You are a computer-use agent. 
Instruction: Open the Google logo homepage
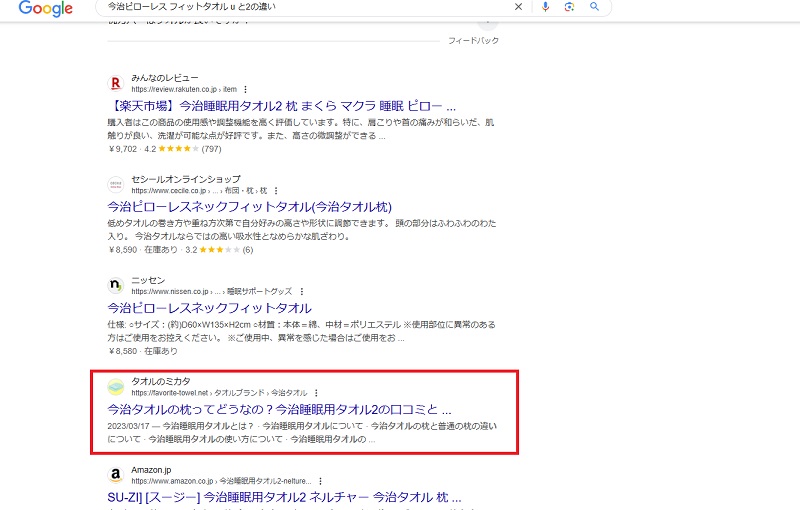pos(45,8)
